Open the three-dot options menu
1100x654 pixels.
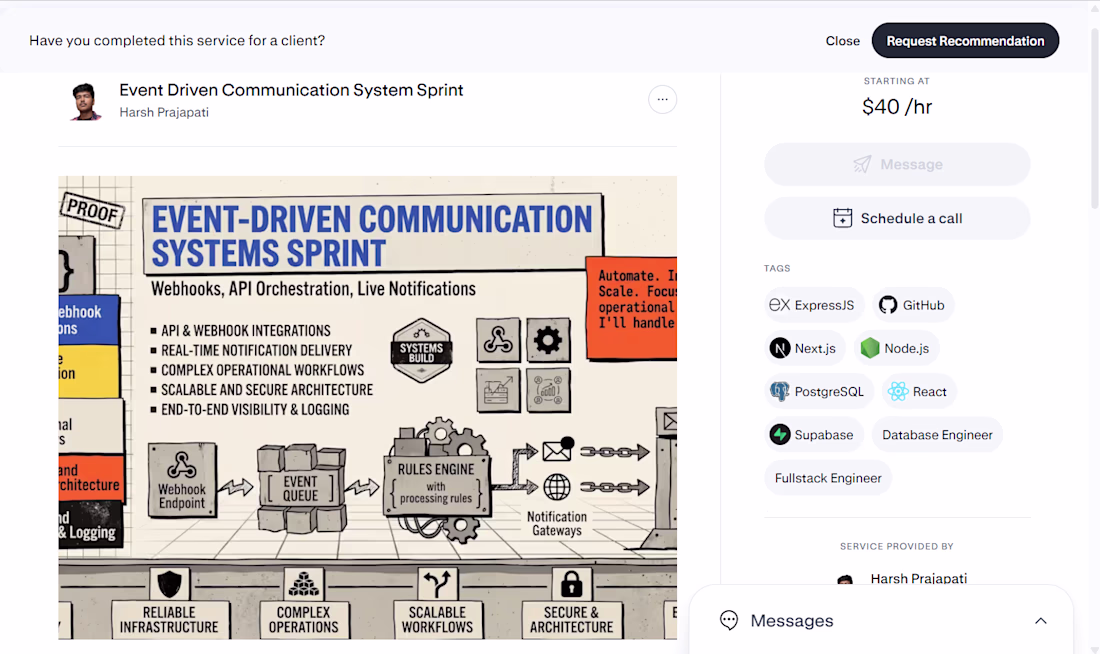click(x=662, y=100)
